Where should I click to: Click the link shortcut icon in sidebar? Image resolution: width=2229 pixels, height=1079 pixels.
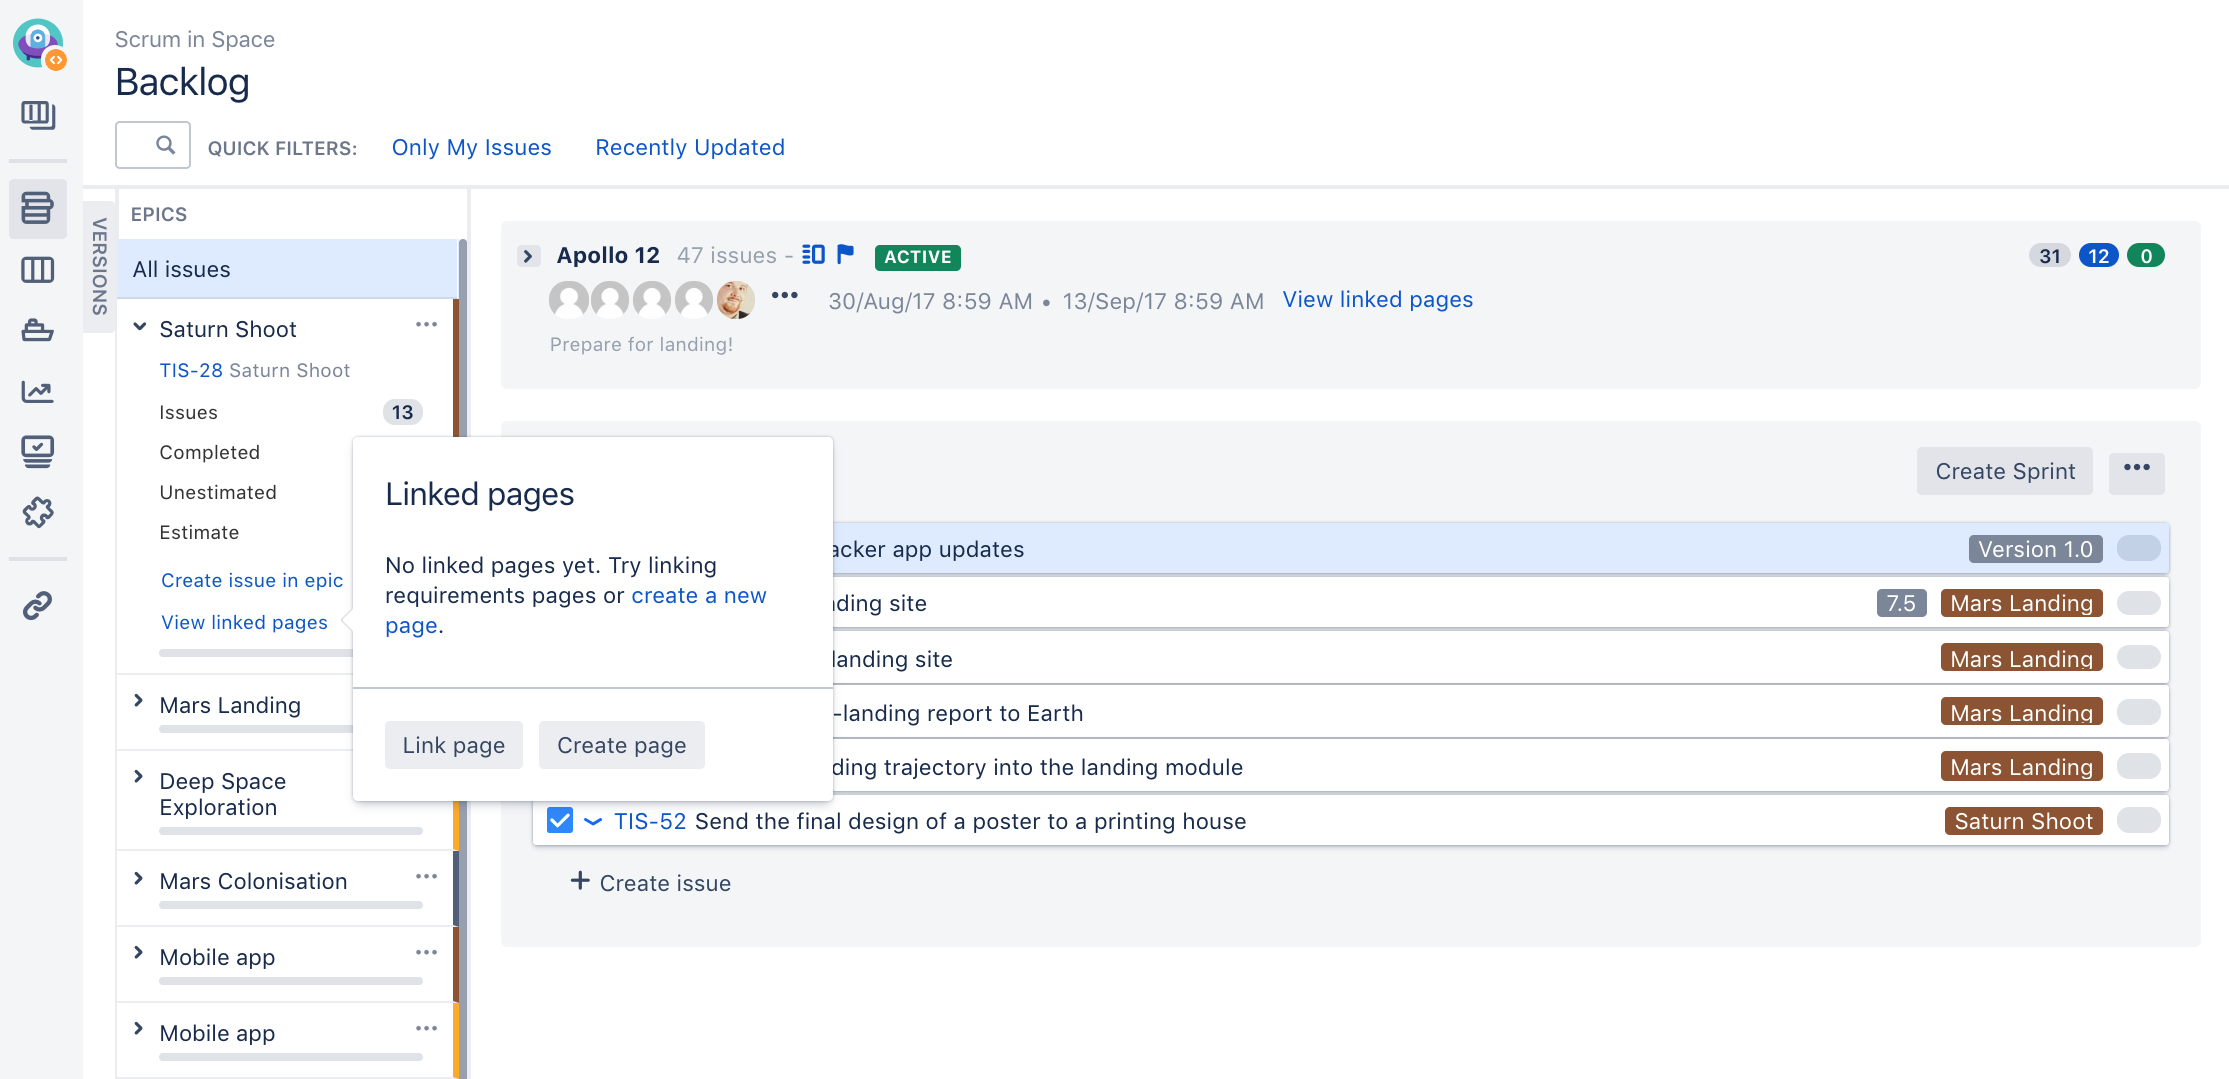37,605
